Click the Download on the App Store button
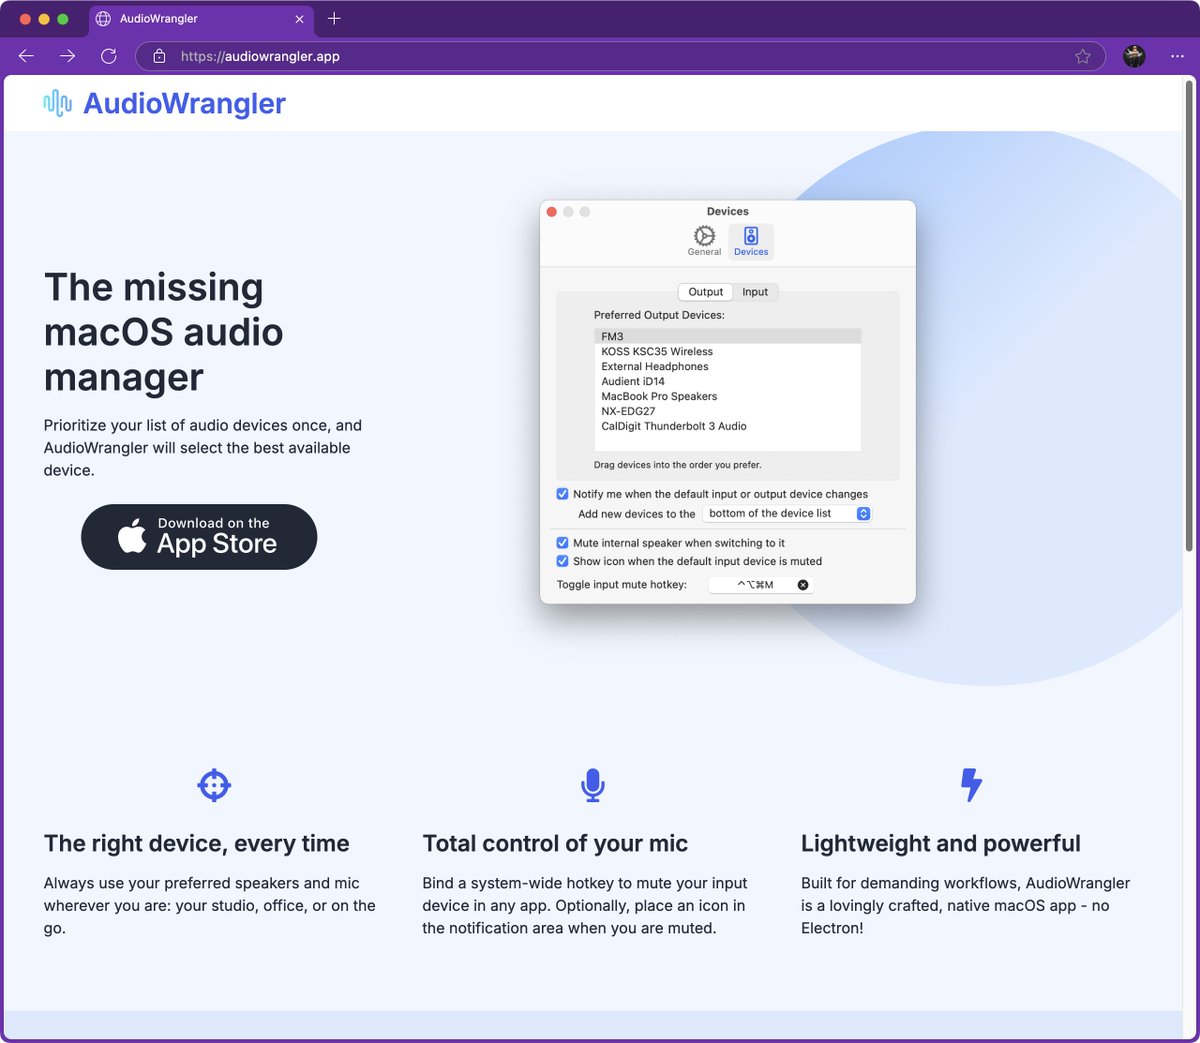 click(199, 537)
